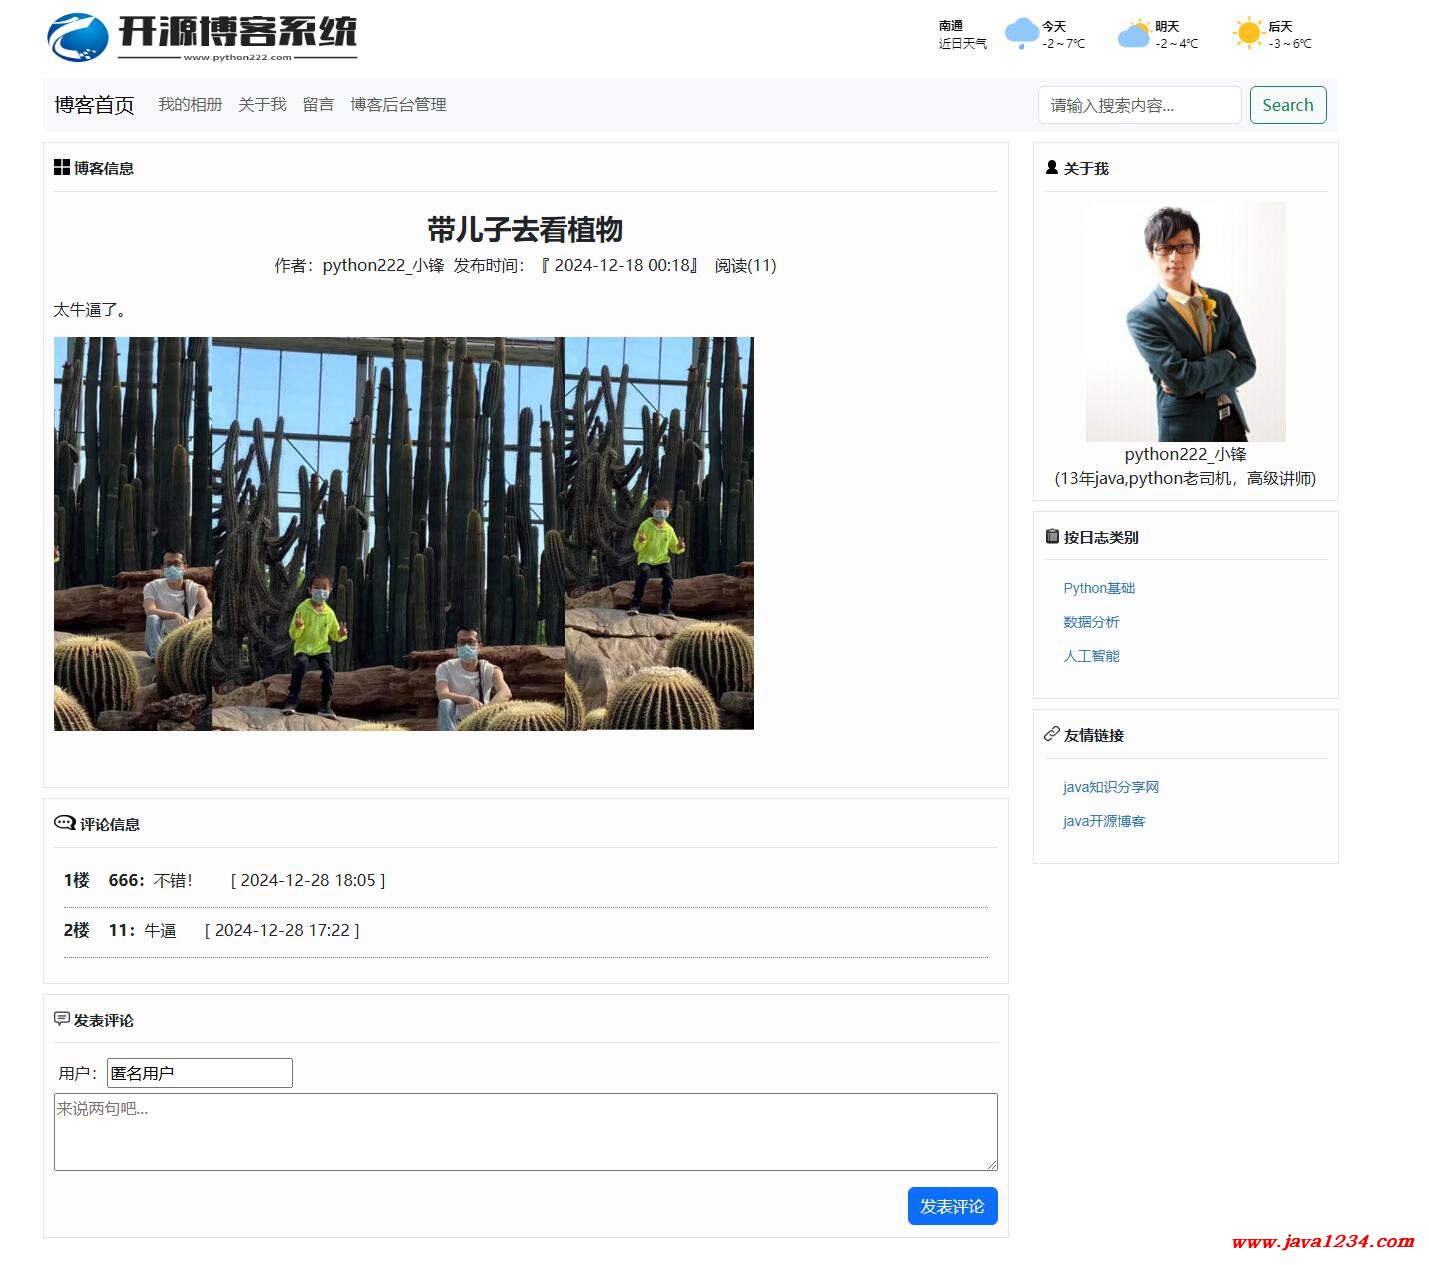
Task: Click the comment icon beside 发表评论
Action: 62,1019
